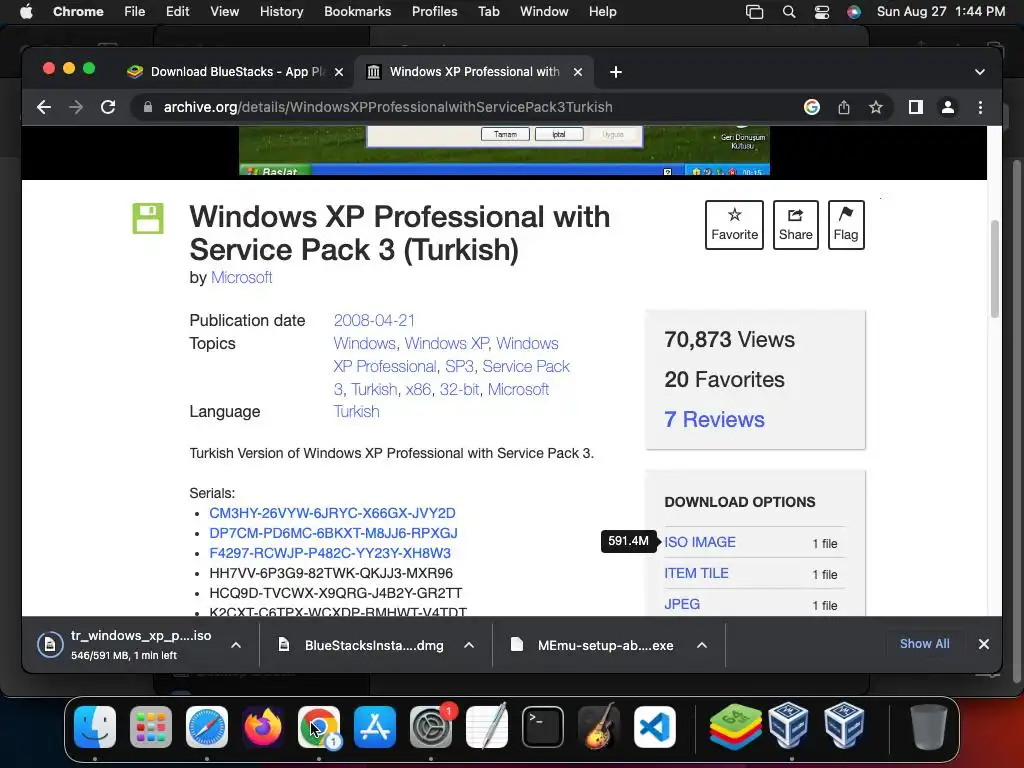Launch Safari from the Dock
This screenshot has width=1024, height=768.
click(207, 727)
